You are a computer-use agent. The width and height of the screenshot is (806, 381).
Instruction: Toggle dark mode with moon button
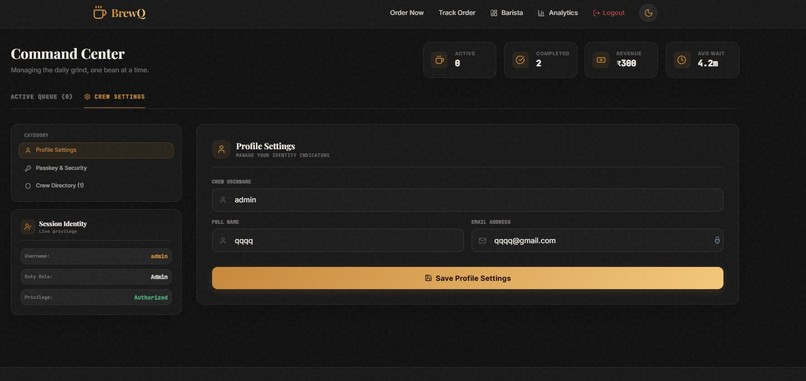[x=648, y=13]
